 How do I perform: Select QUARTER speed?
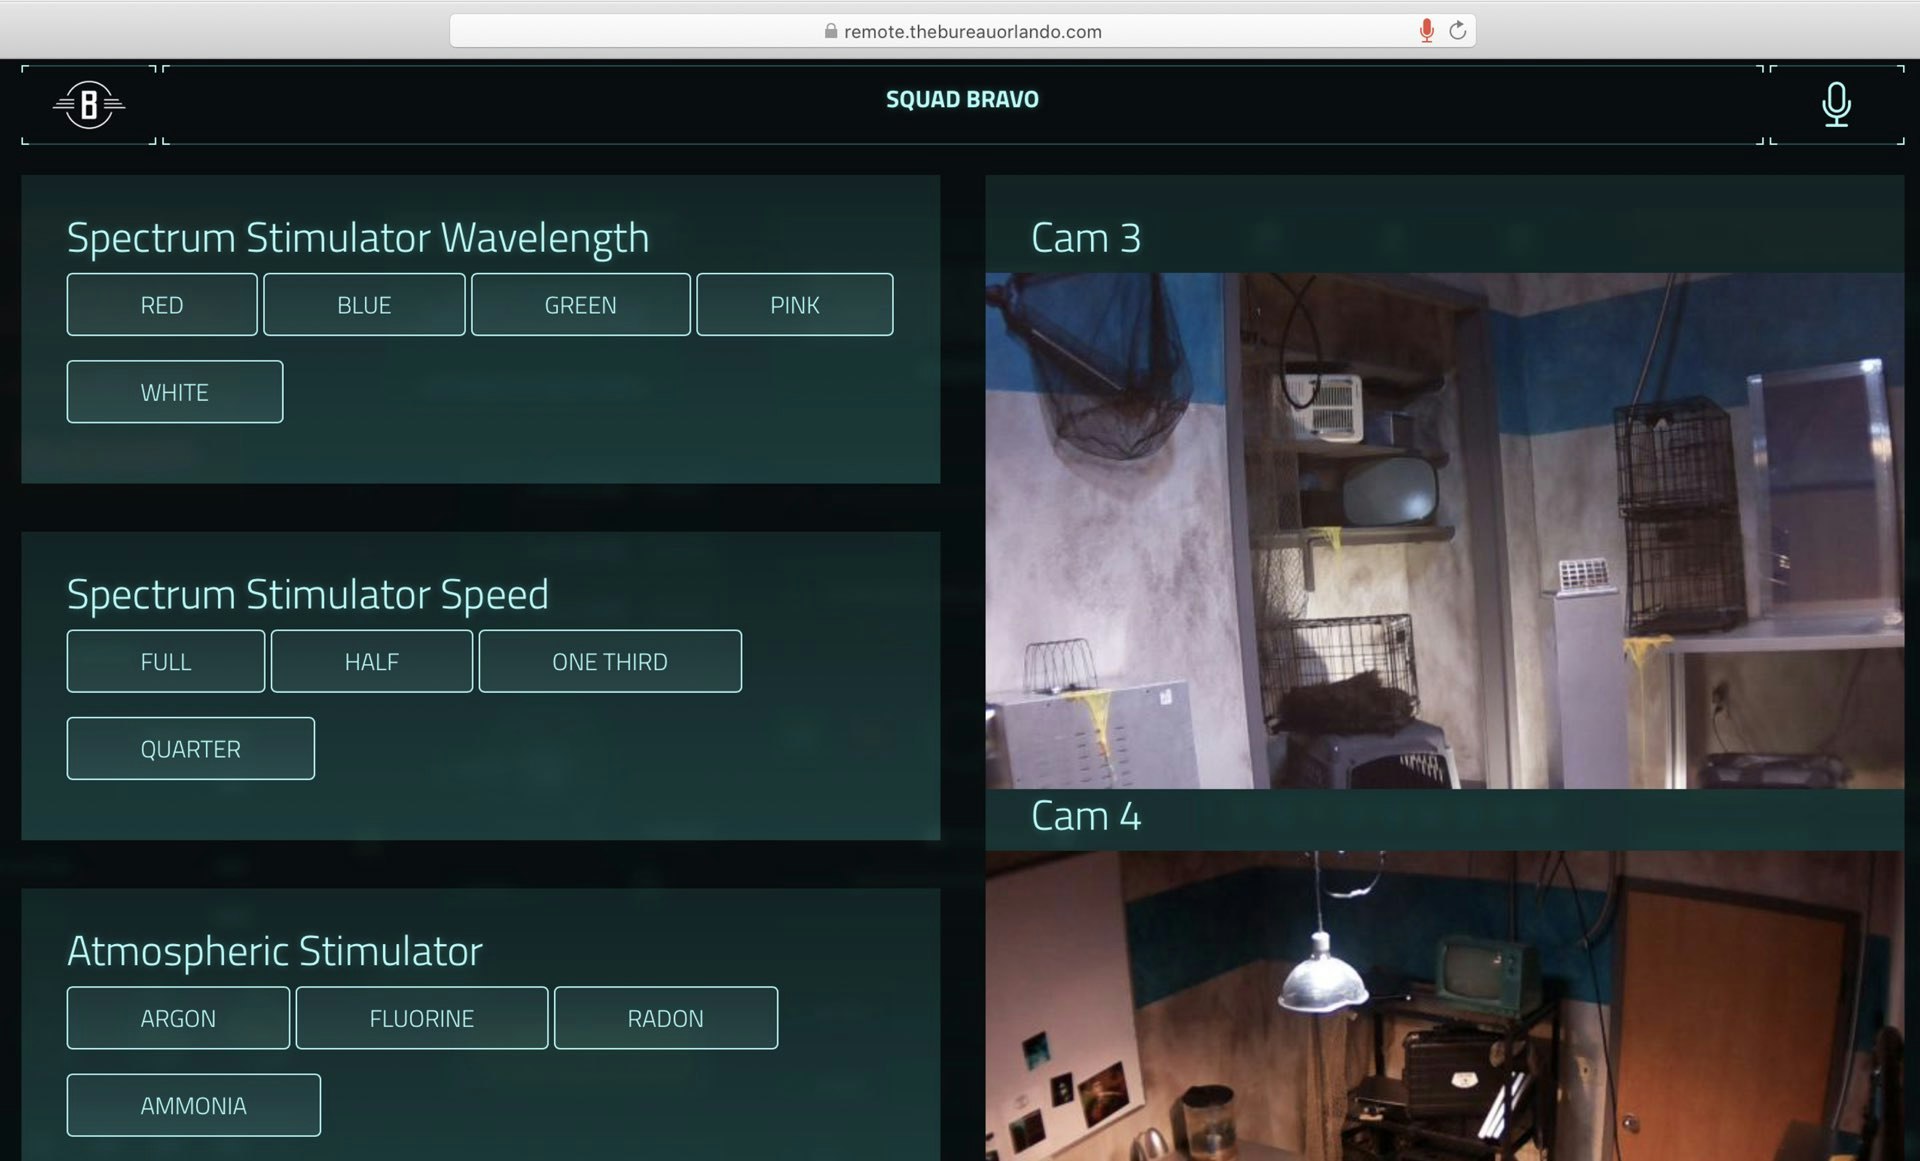(191, 748)
